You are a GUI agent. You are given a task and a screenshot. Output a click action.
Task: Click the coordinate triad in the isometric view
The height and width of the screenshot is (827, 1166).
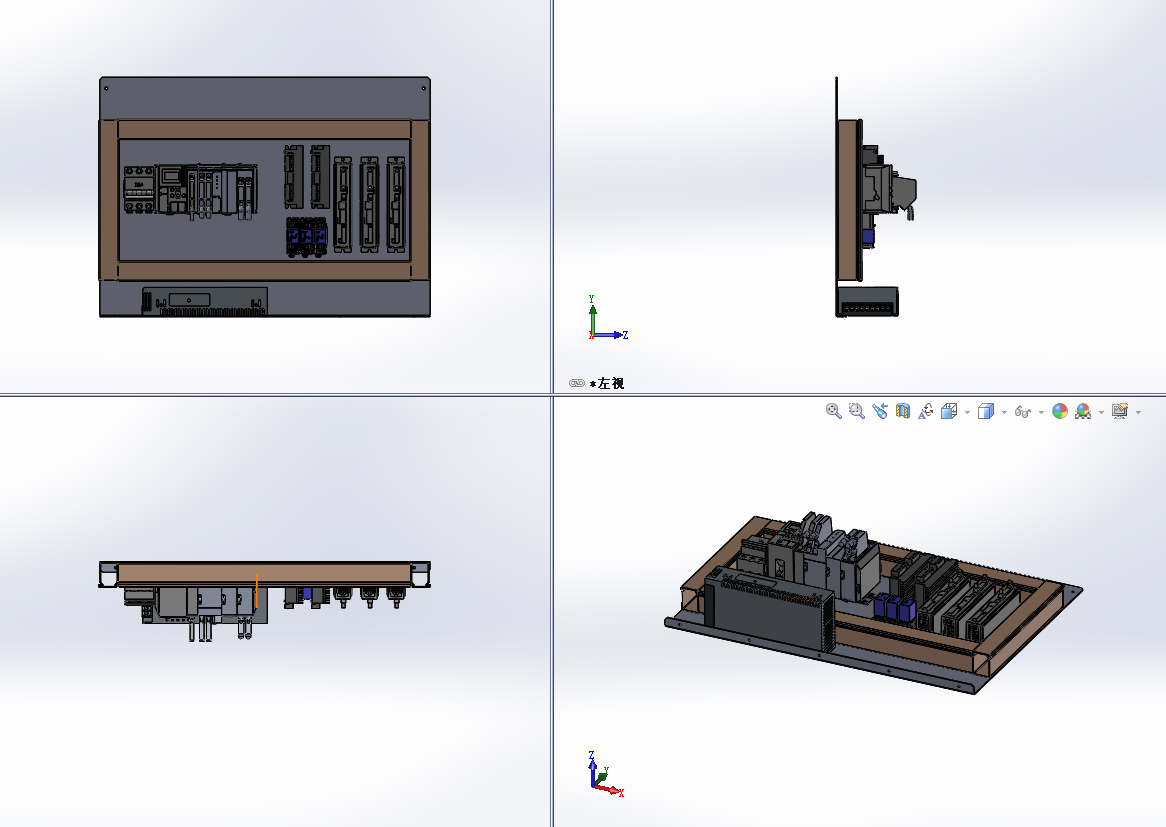(x=606, y=775)
